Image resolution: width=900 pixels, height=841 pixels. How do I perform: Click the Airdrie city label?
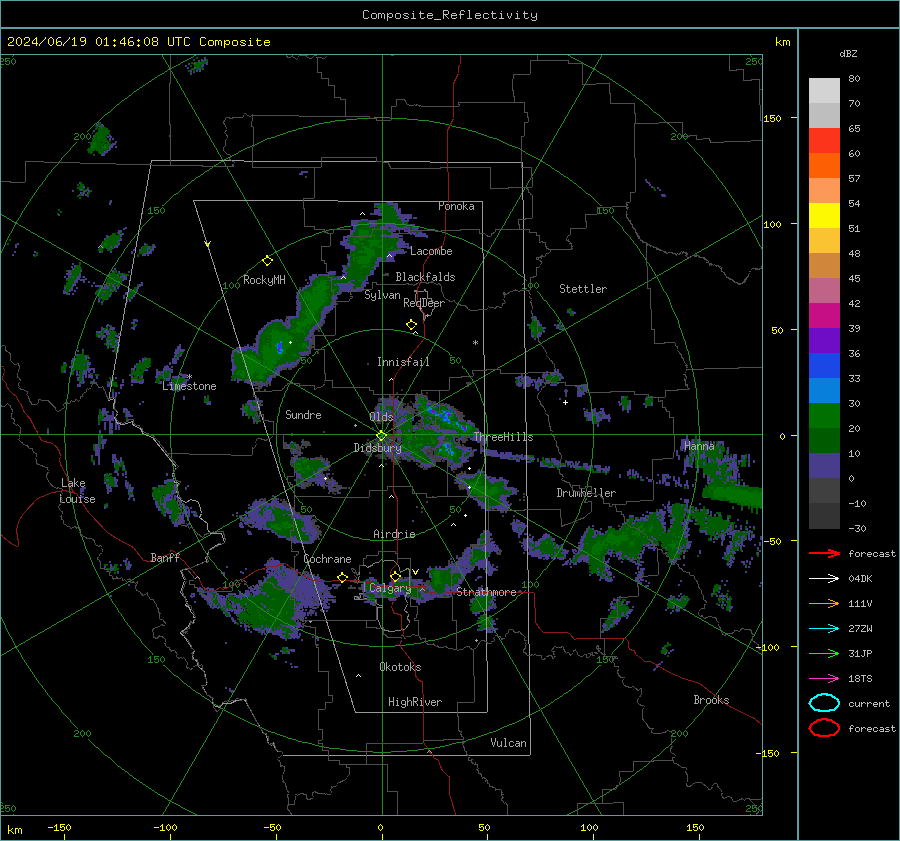pos(394,534)
